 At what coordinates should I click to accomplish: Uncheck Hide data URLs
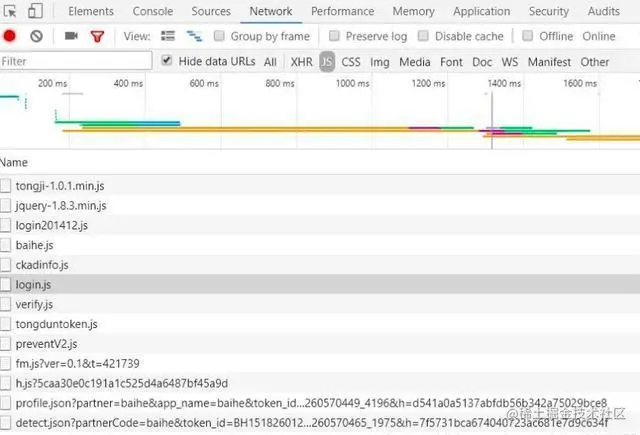pos(167,60)
